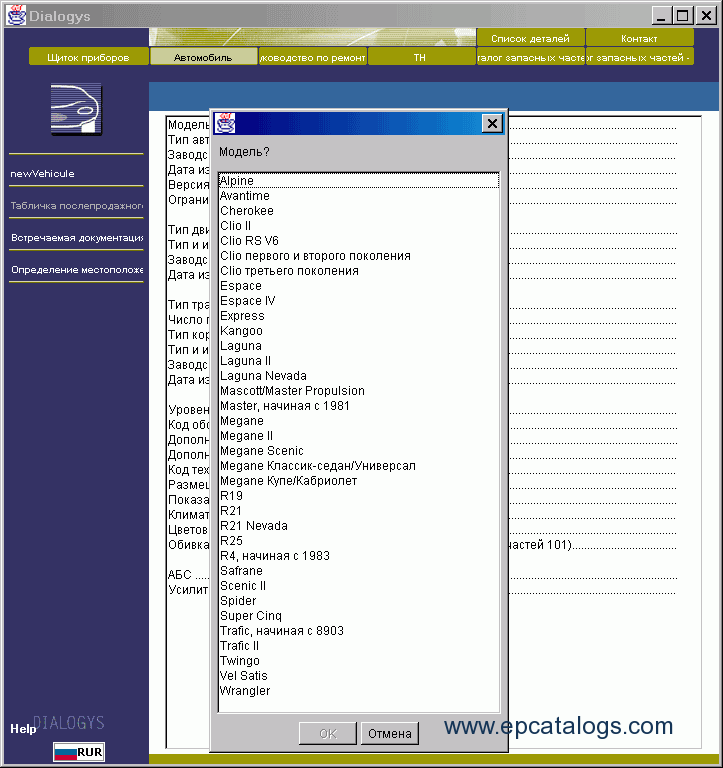This screenshot has height=768, width=723.
Task: Select R19 in the model list
Action: coord(359,496)
